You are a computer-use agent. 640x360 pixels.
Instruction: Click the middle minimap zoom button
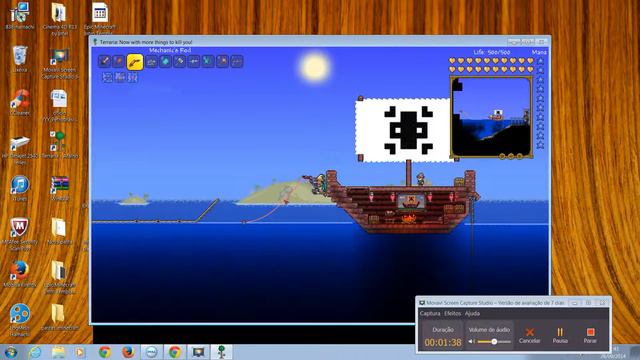point(511,156)
